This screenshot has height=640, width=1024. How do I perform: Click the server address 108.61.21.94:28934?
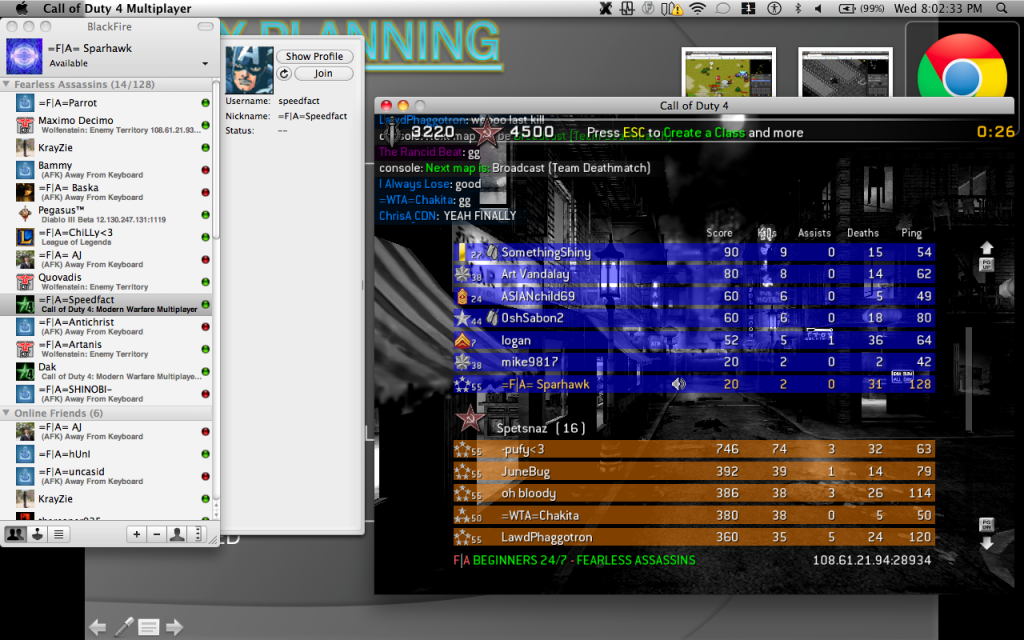click(872, 560)
